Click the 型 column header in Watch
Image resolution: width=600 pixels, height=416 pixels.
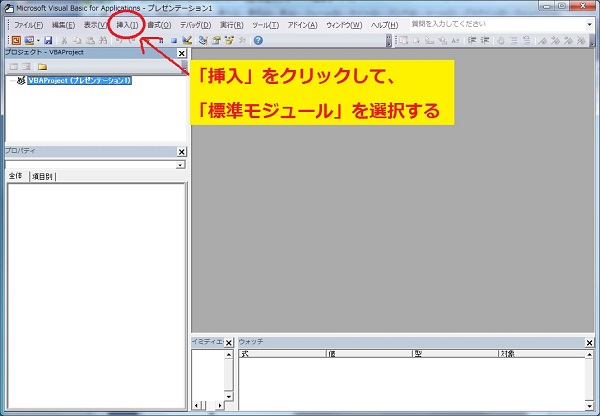coord(456,354)
